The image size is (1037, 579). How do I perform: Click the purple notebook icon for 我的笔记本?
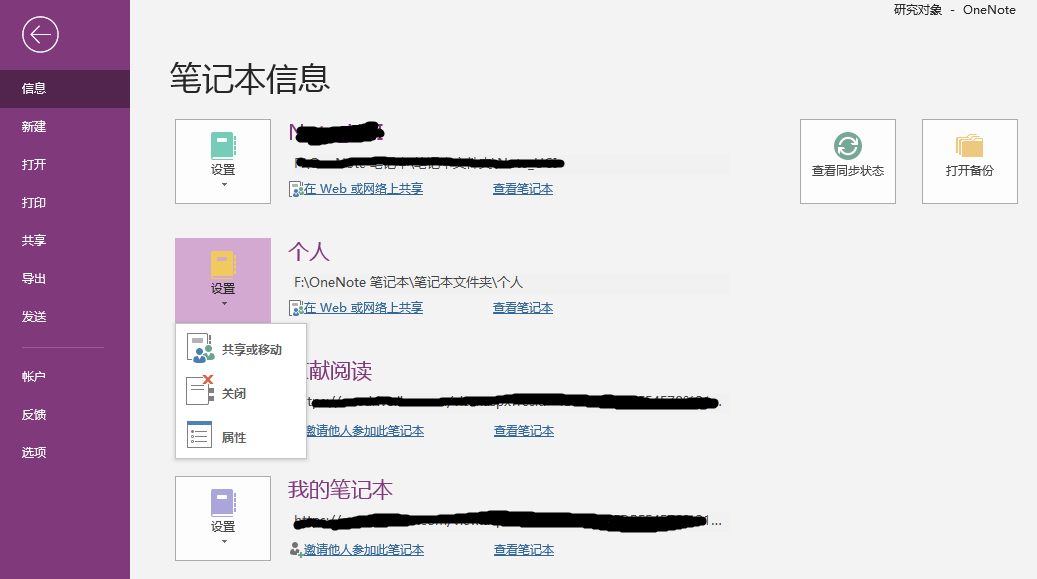(x=223, y=503)
